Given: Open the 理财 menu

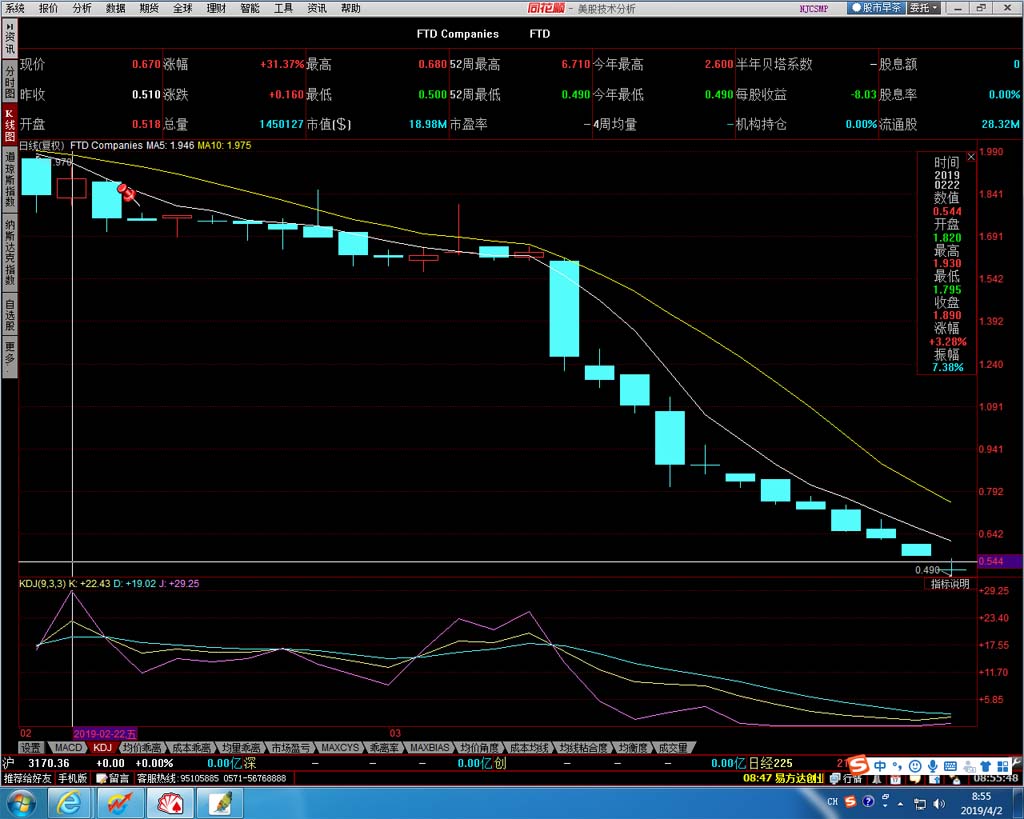Looking at the screenshot, I should pos(216,8).
